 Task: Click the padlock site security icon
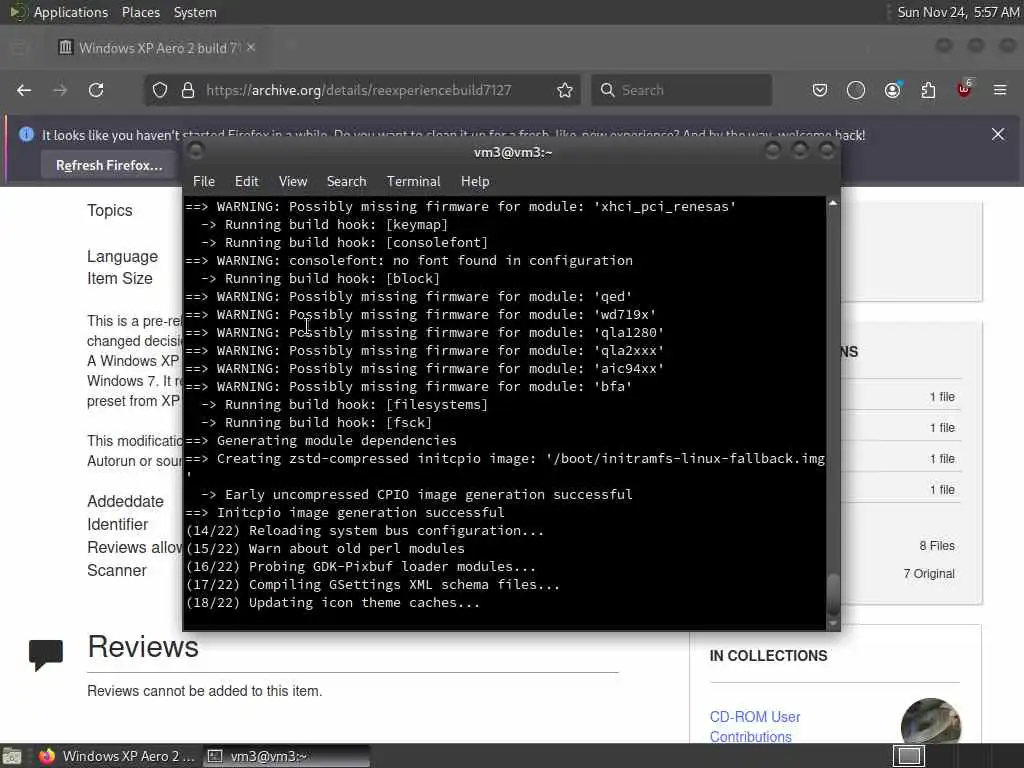(188, 90)
